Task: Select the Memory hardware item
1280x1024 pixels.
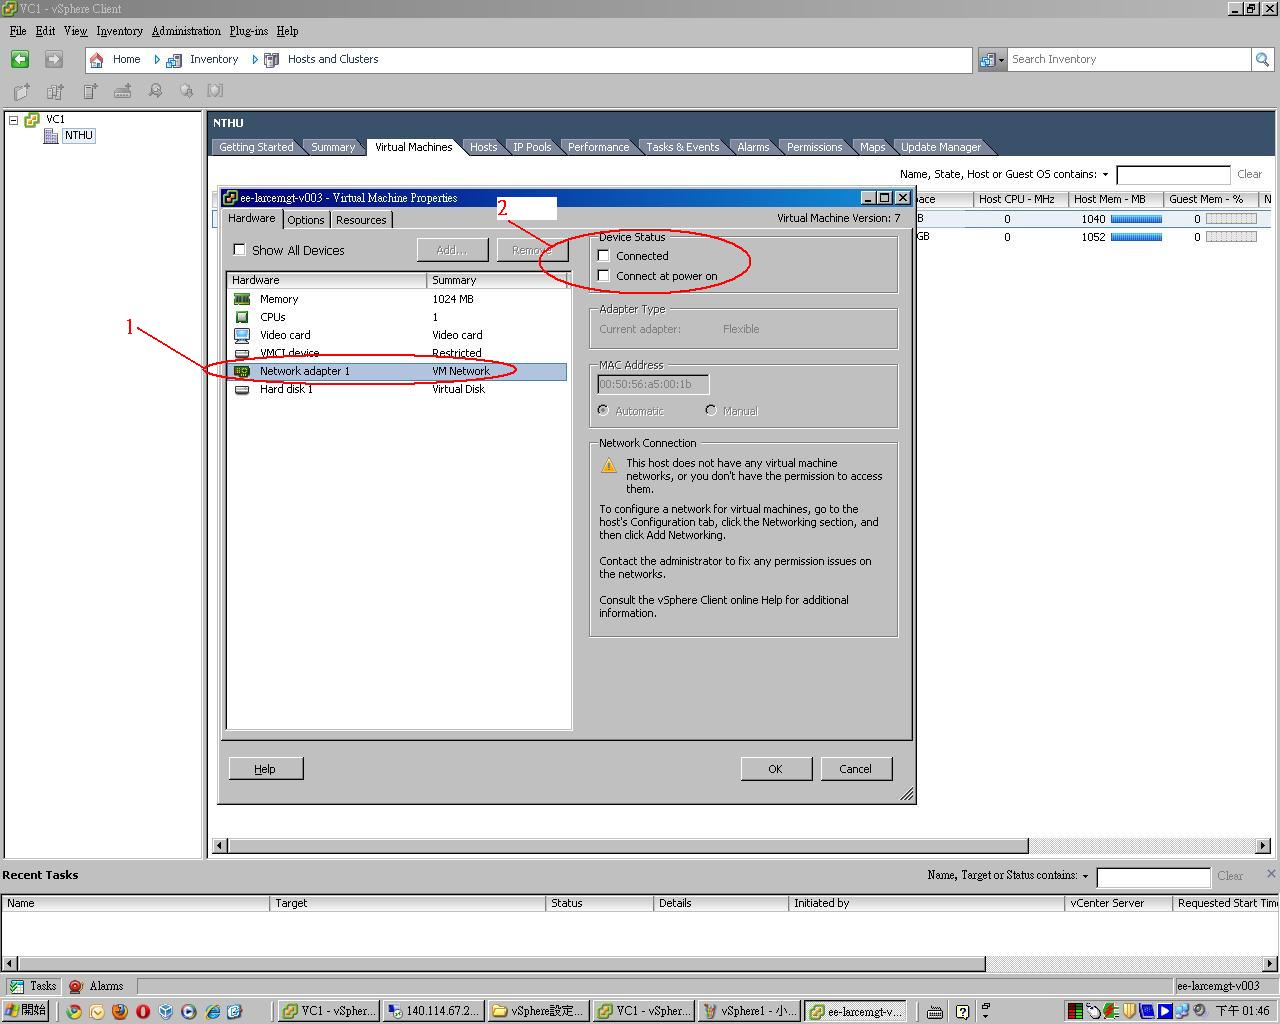Action: pyautogui.click(x=278, y=299)
